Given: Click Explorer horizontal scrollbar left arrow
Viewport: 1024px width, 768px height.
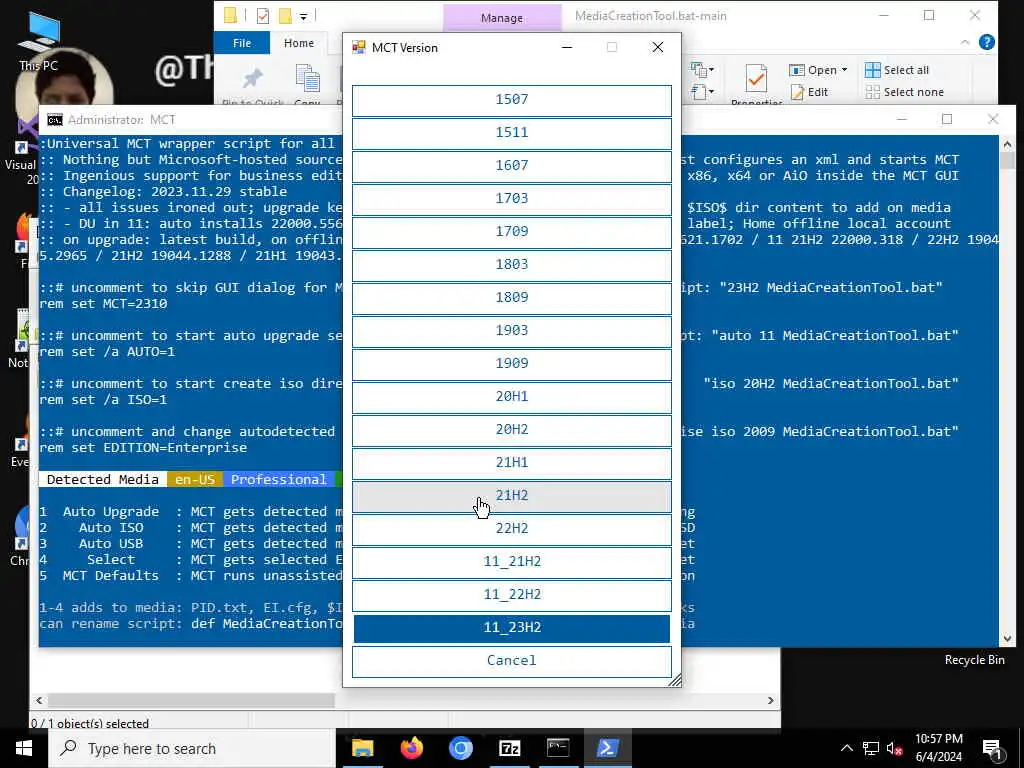Looking at the screenshot, I should (x=39, y=700).
